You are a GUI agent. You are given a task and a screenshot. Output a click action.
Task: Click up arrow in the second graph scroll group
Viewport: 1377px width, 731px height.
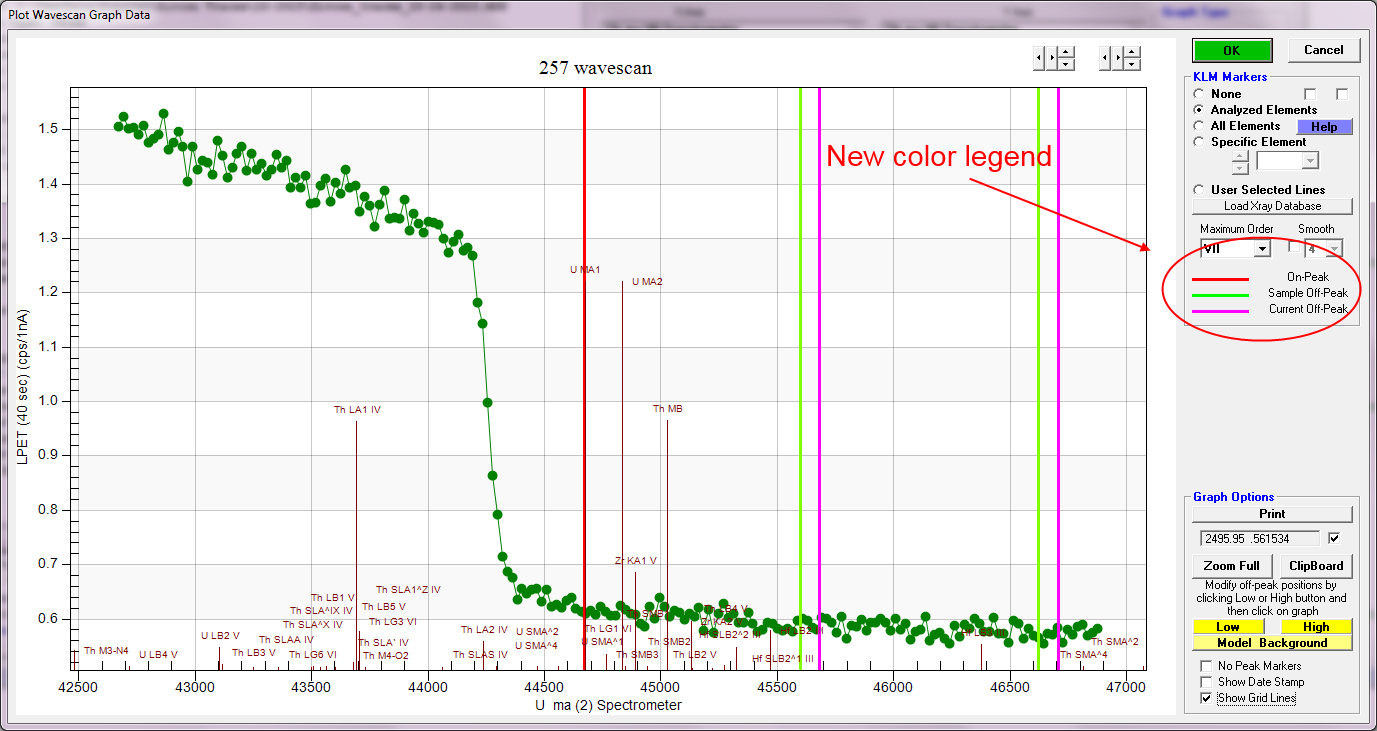tap(1131, 52)
